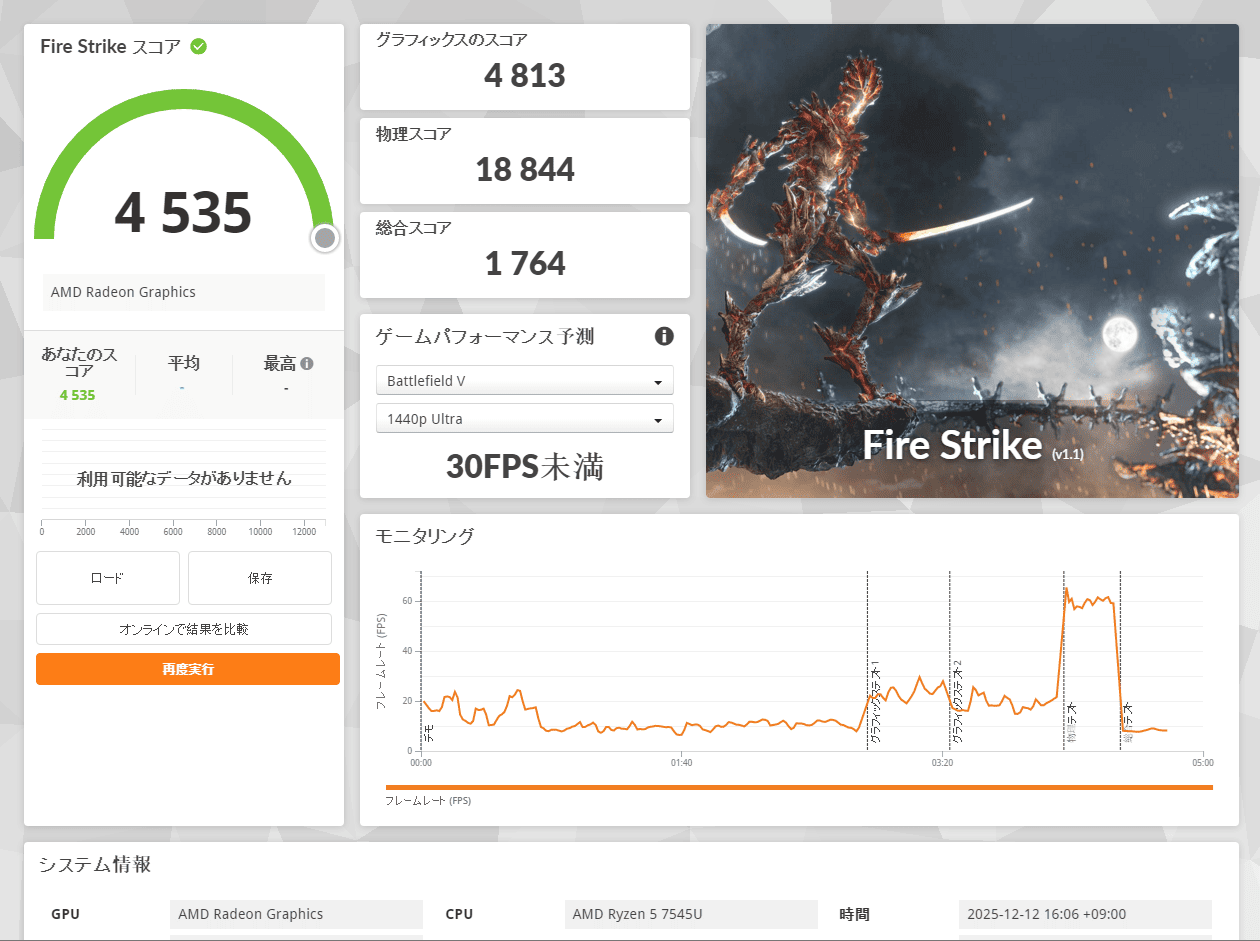Expand the 1440p Ultra resolution dropdown

[524, 419]
